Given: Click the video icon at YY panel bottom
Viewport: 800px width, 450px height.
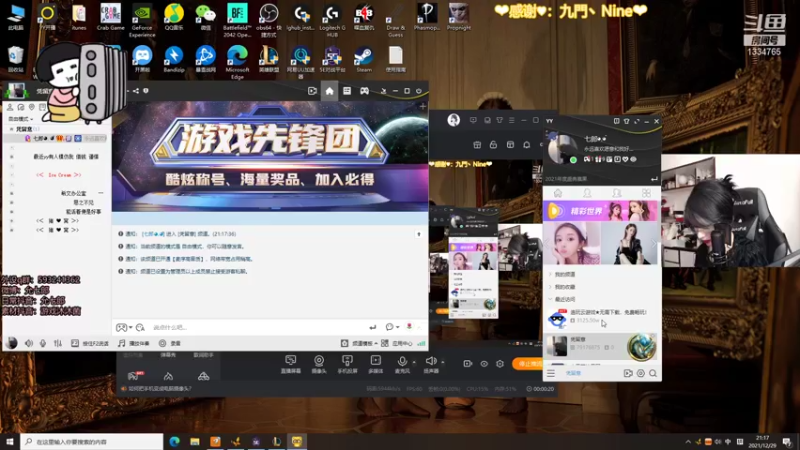Looking at the screenshot, I should coord(628,373).
